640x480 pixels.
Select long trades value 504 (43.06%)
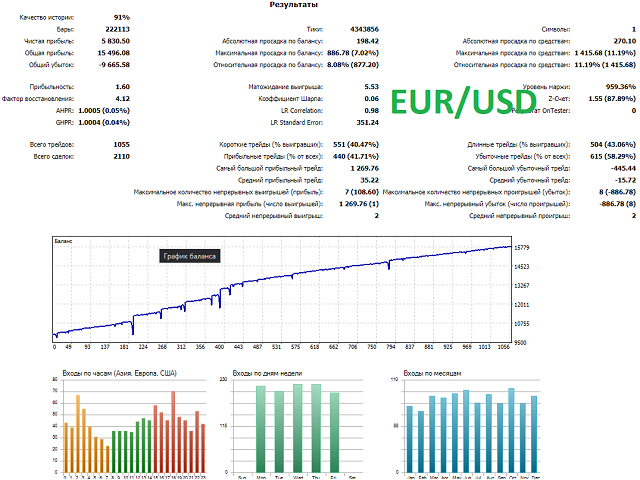613,145
